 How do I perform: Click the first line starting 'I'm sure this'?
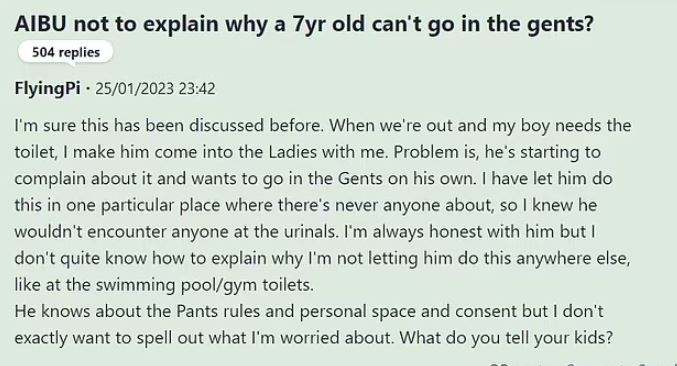tap(323, 126)
